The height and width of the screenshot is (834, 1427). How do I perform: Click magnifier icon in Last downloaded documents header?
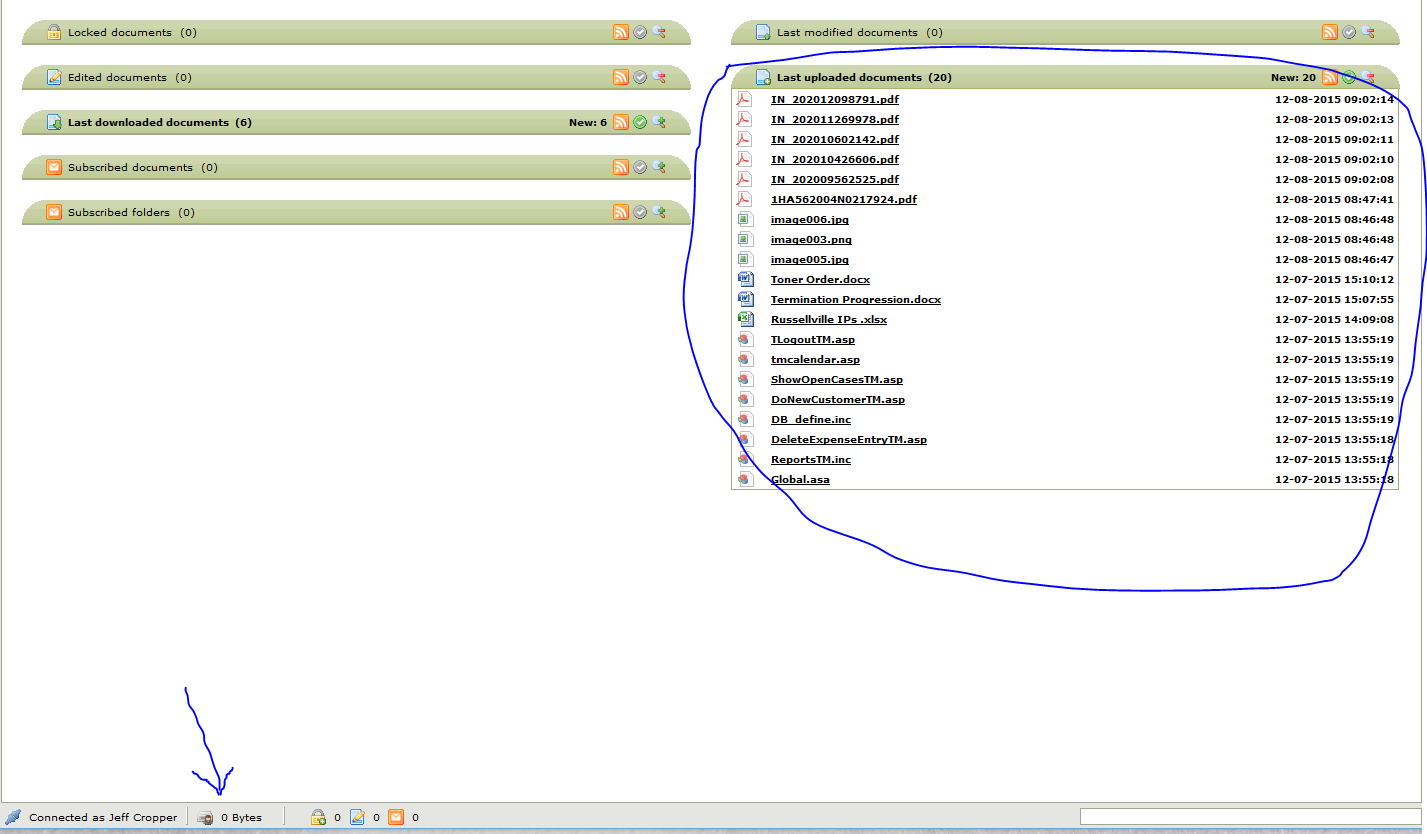pos(659,122)
